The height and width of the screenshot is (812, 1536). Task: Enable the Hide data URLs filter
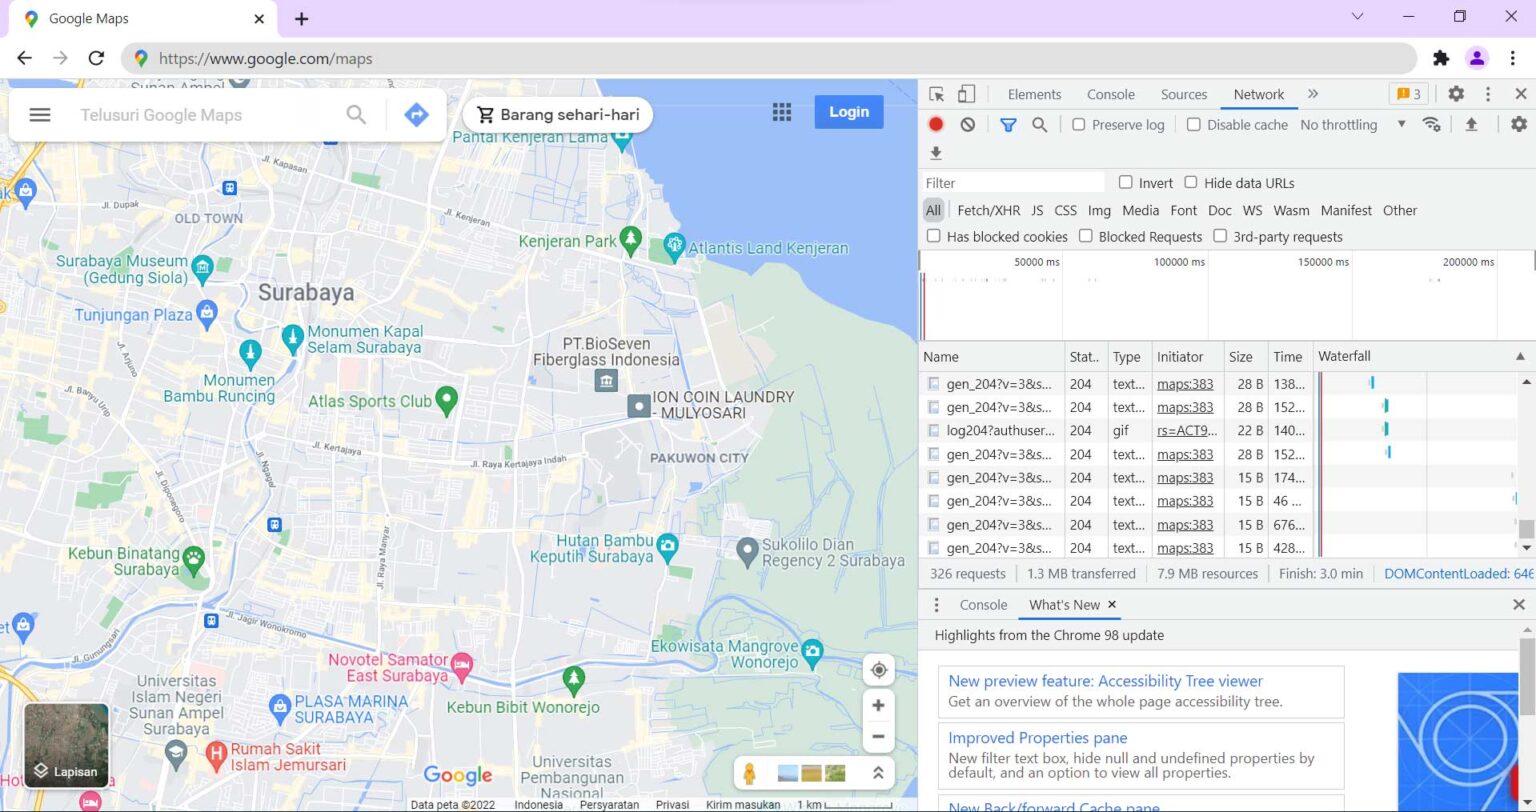(x=1191, y=182)
